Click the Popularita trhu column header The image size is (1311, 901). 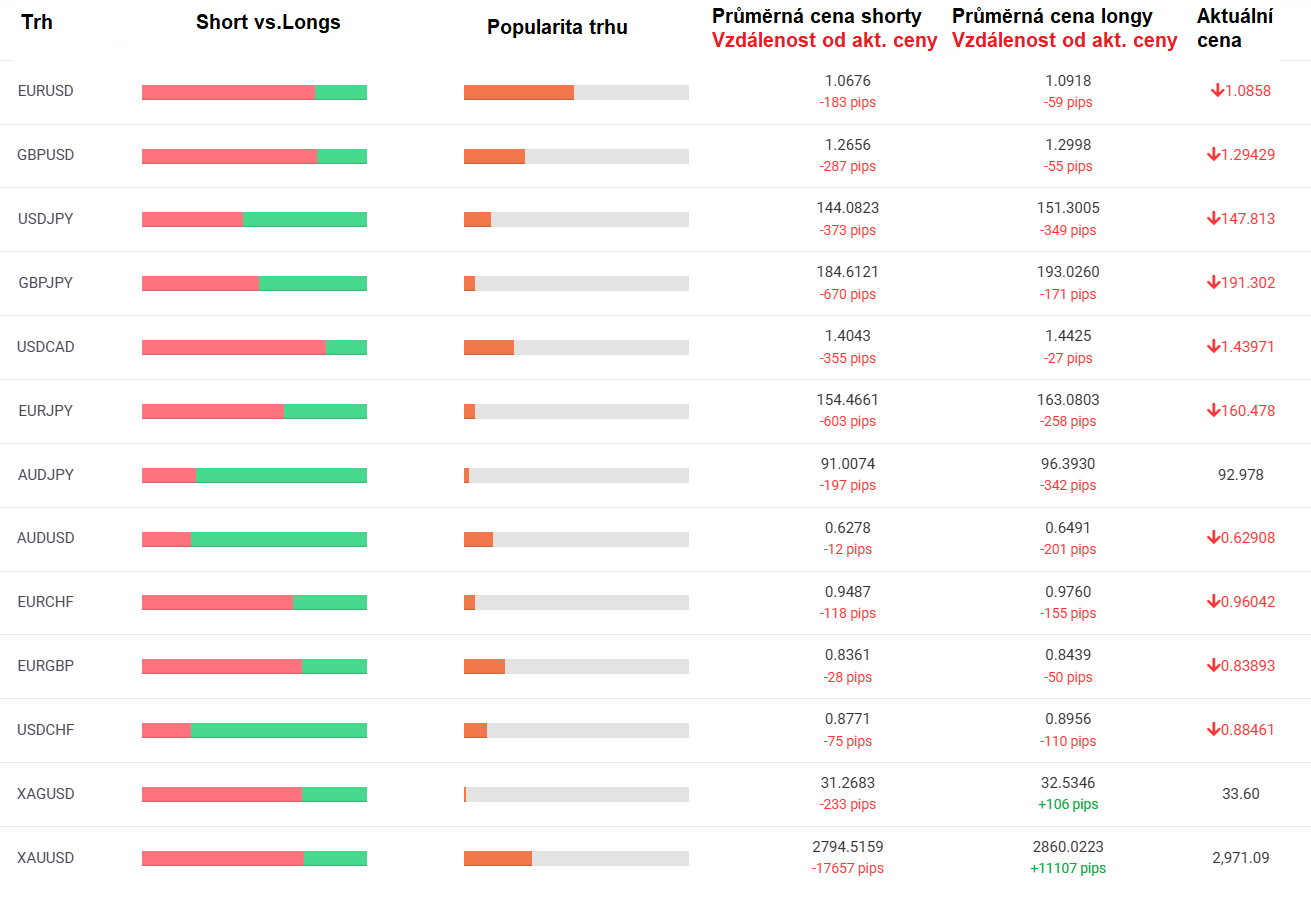(x=557, y=27)
